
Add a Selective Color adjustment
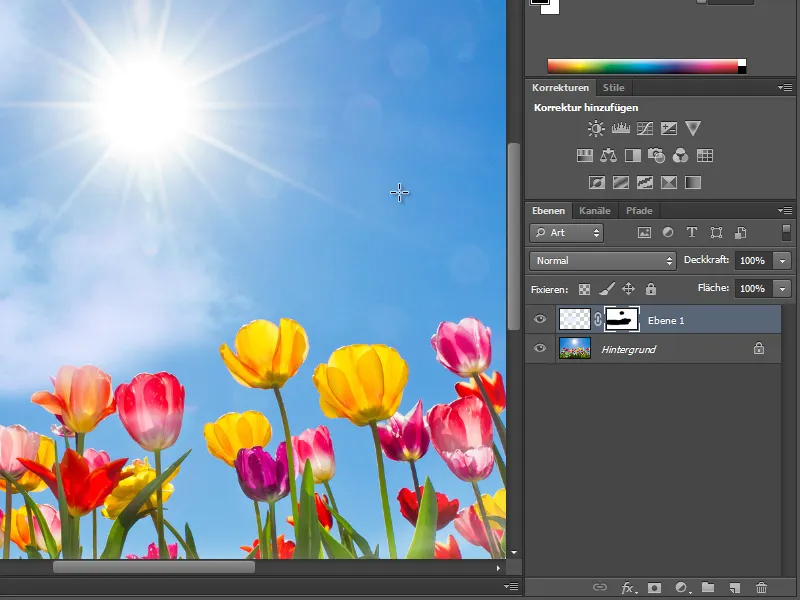(669, 182)
